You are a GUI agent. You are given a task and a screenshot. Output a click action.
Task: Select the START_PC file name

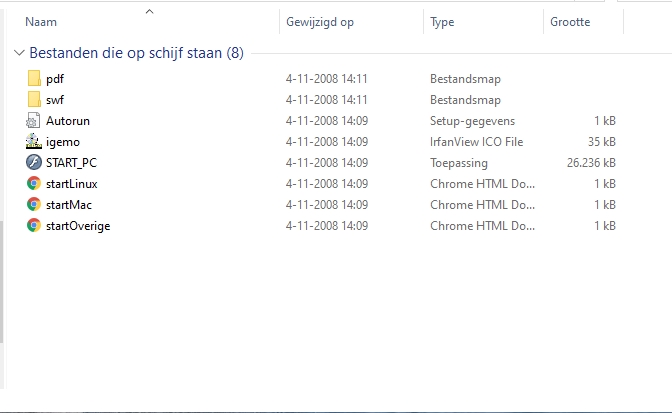[x=71, y=162]
